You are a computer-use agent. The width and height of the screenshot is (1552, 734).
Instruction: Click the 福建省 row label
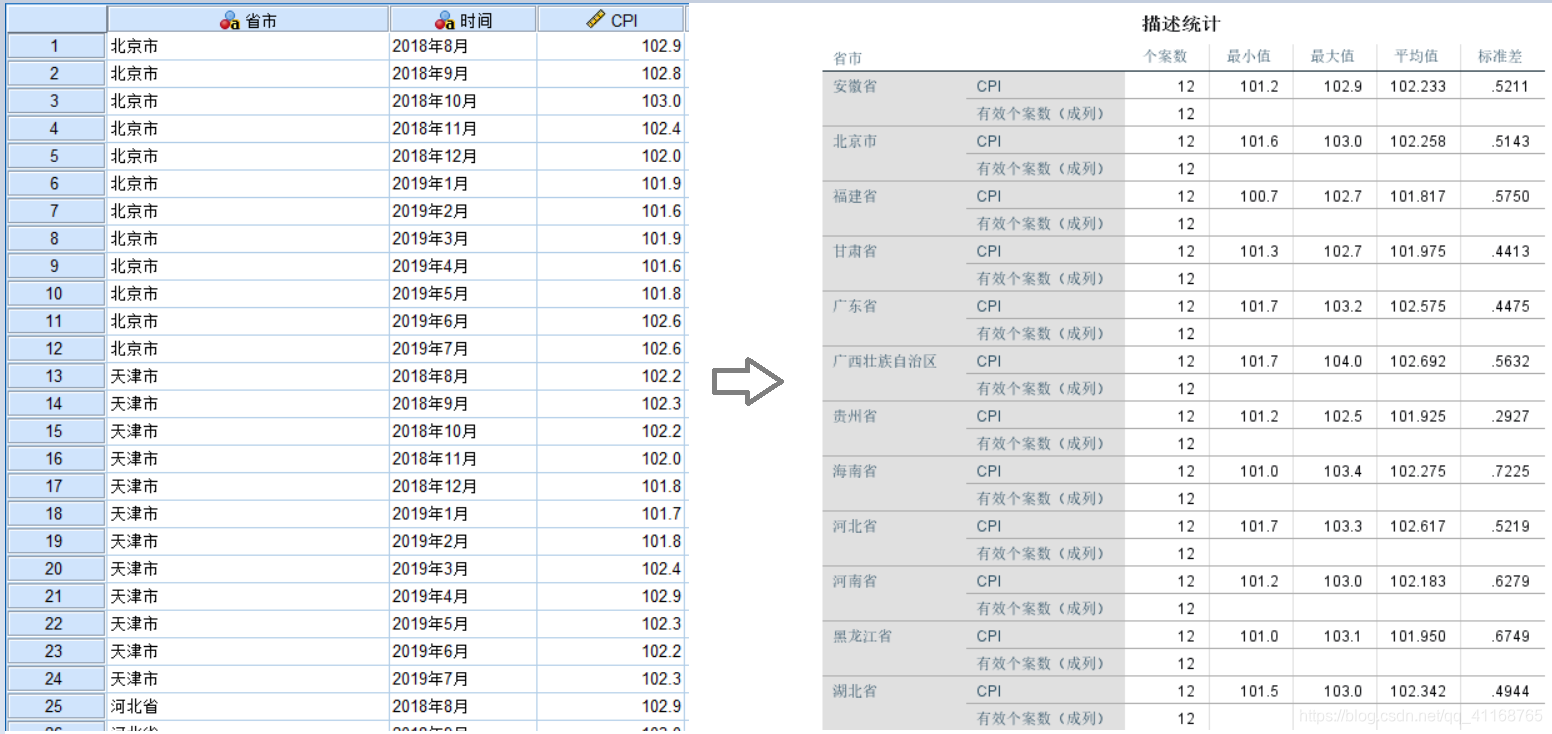[x=855, y=196]
